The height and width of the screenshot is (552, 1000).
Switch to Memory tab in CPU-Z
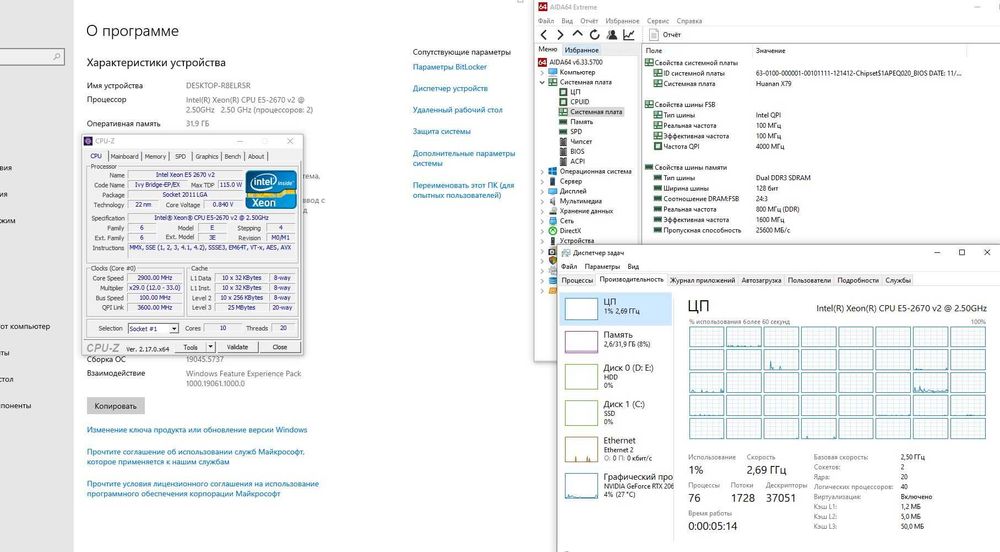[155, 156]
